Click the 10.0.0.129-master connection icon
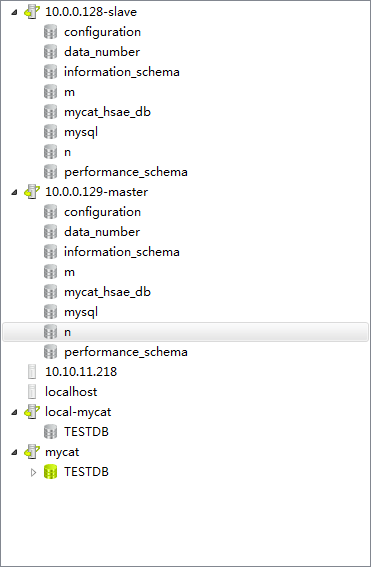Image resolution: width=371 pixels, height=567 pixels. tap(32, 192)
